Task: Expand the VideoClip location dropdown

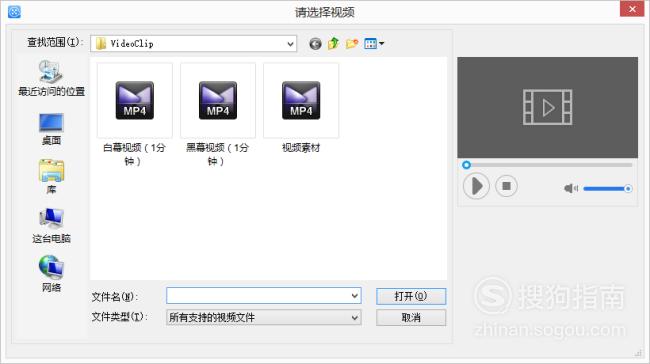Action: tap(290, 44)
